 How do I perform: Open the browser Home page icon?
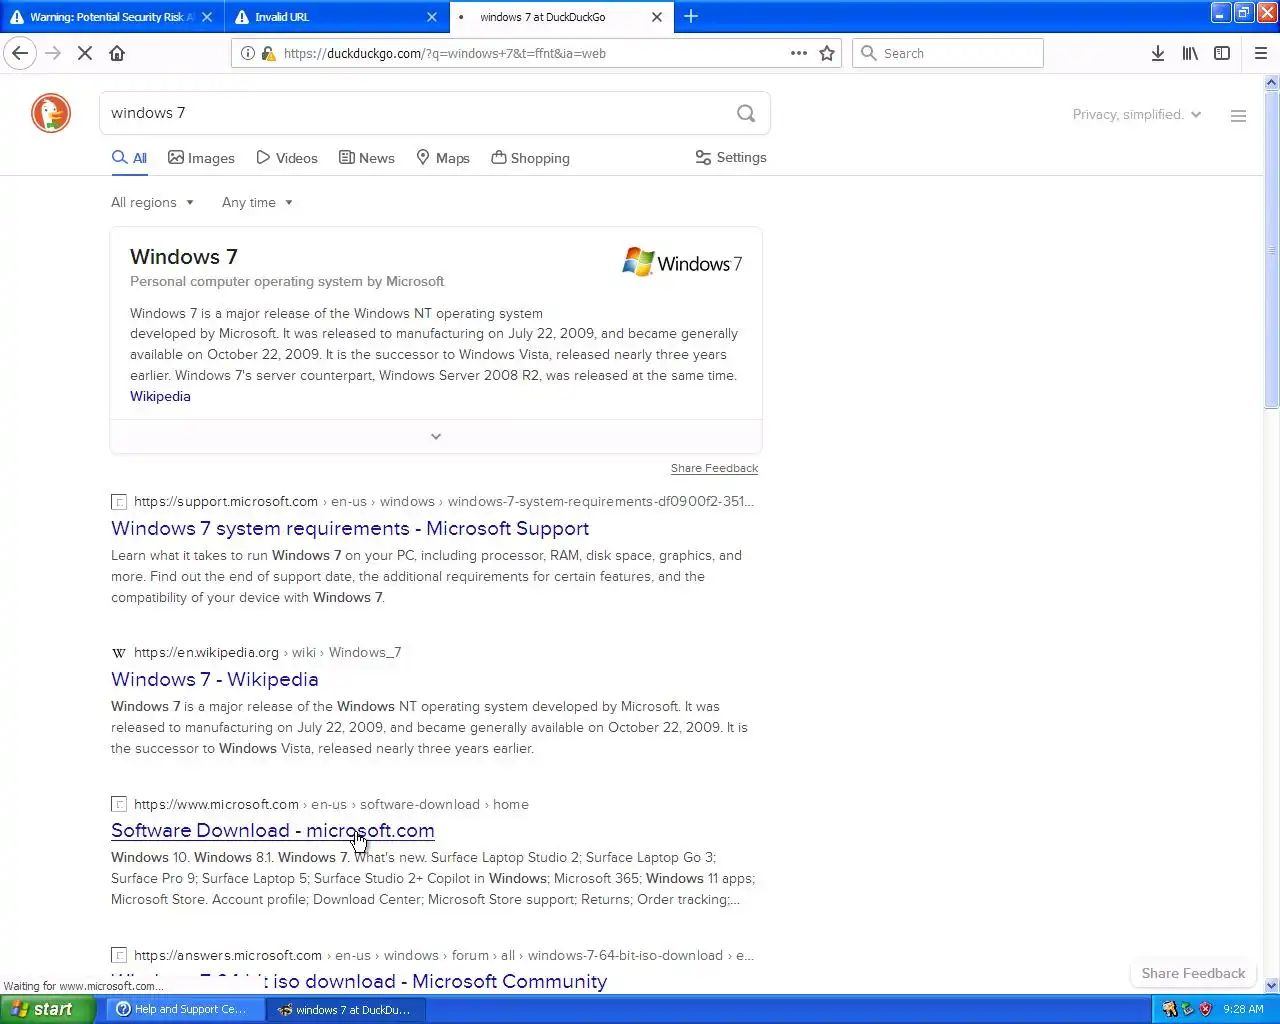tap(117, 53)
